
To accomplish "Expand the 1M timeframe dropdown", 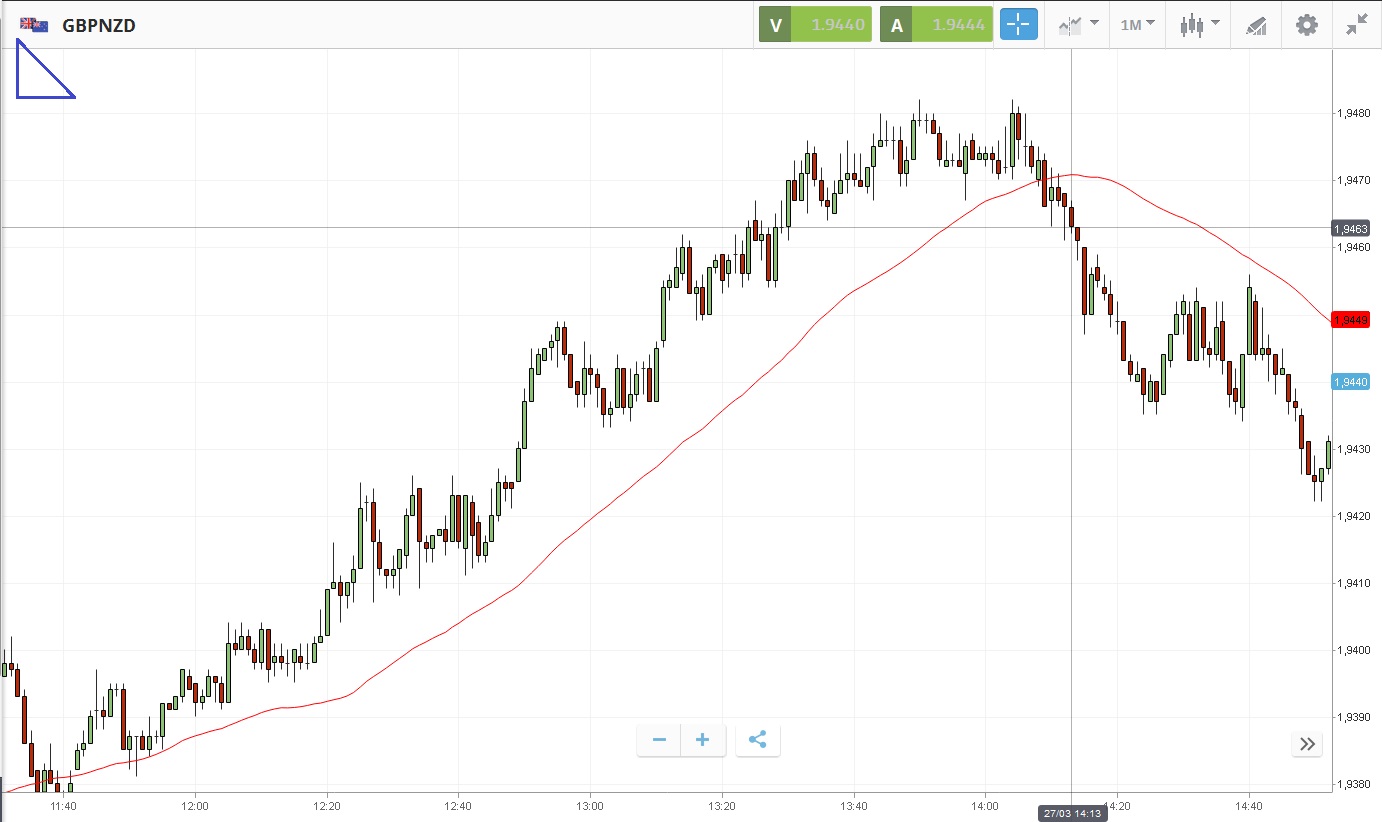I will click(x=1137, y=25).
